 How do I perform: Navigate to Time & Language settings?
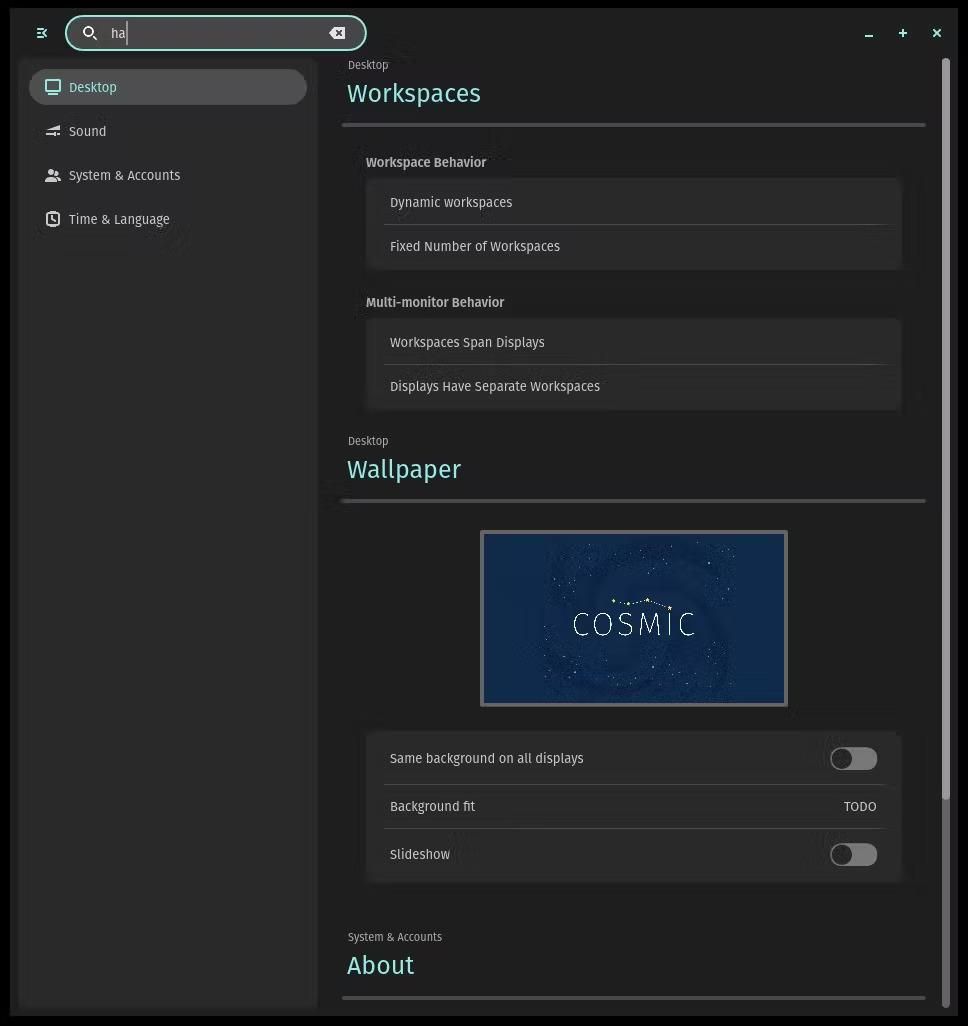tap(119, 219)
